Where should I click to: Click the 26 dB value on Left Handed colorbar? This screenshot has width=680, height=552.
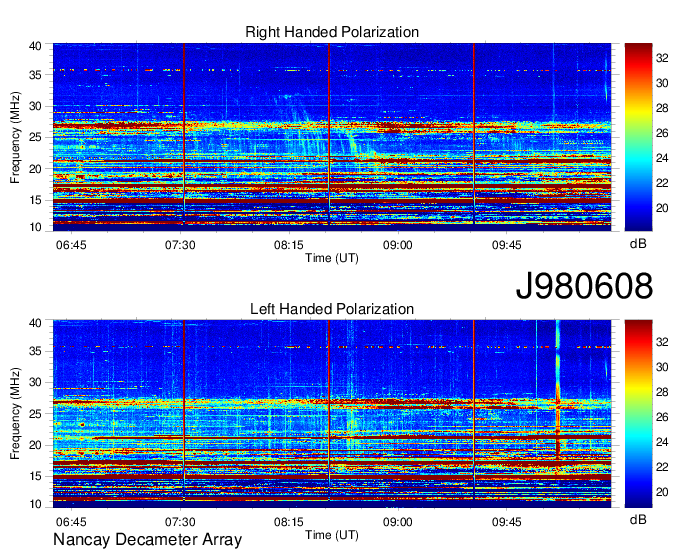click(662, 417)
